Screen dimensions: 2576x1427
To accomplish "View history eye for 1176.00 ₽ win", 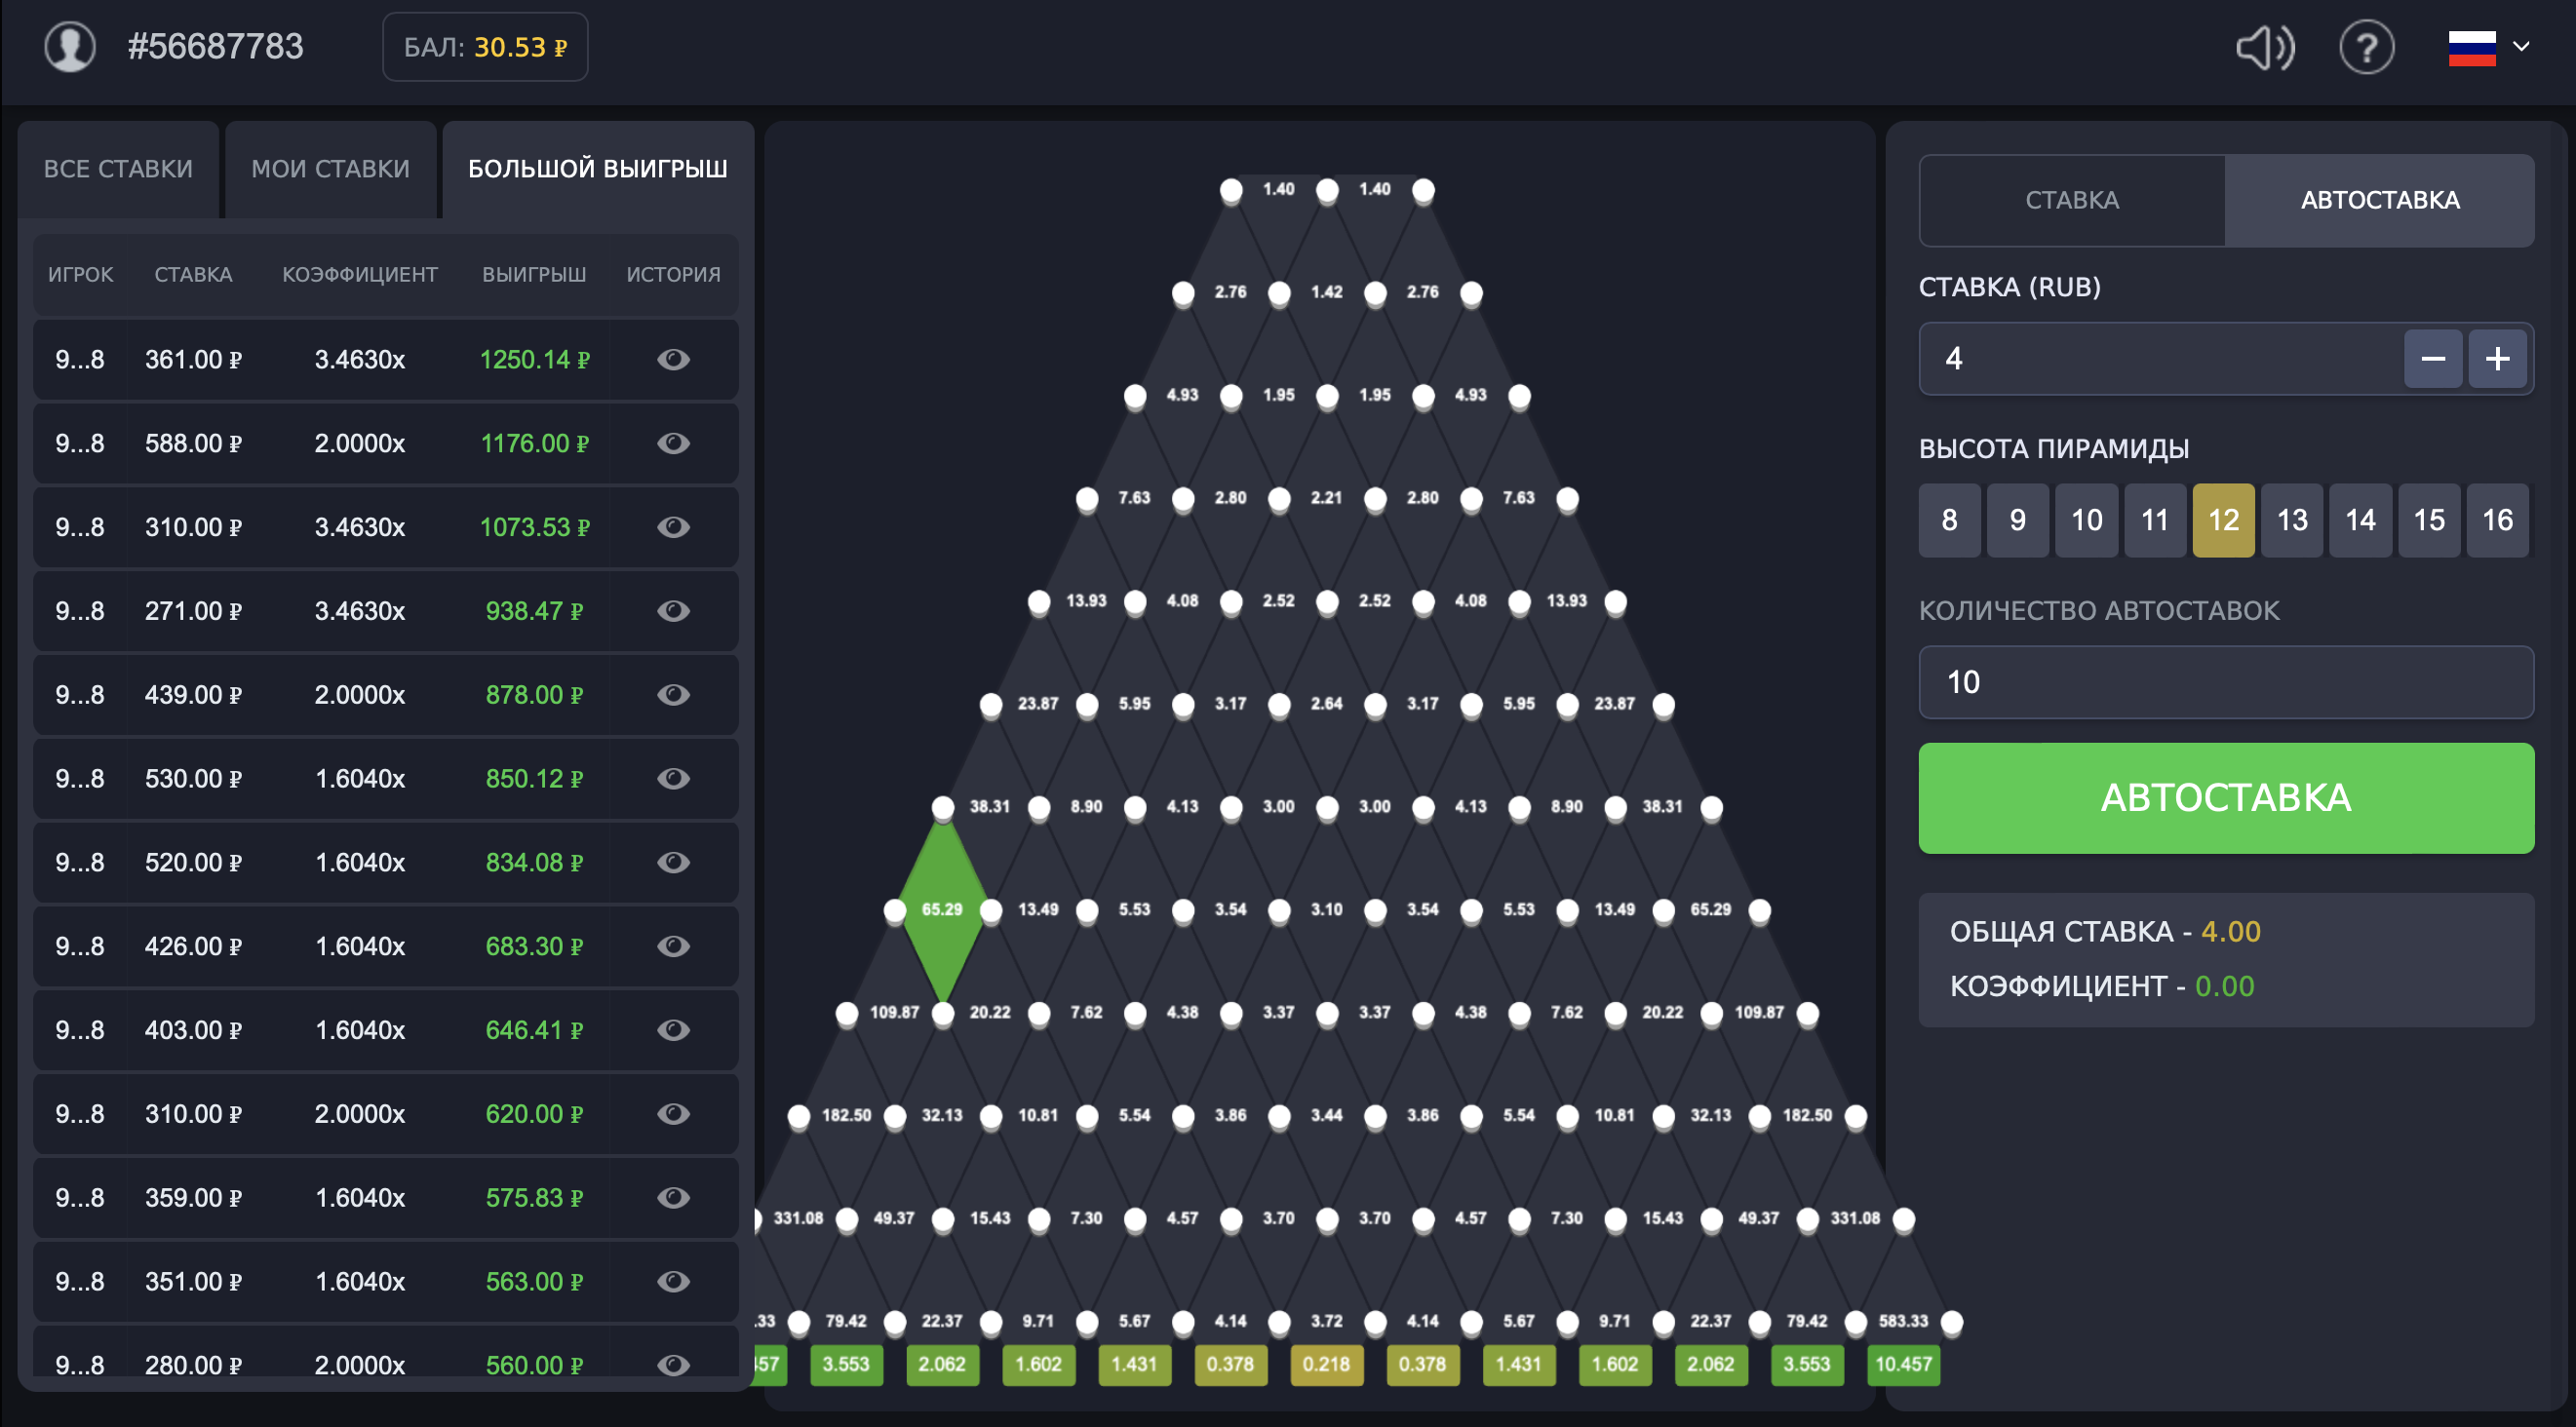I will [x=673, y=443].
